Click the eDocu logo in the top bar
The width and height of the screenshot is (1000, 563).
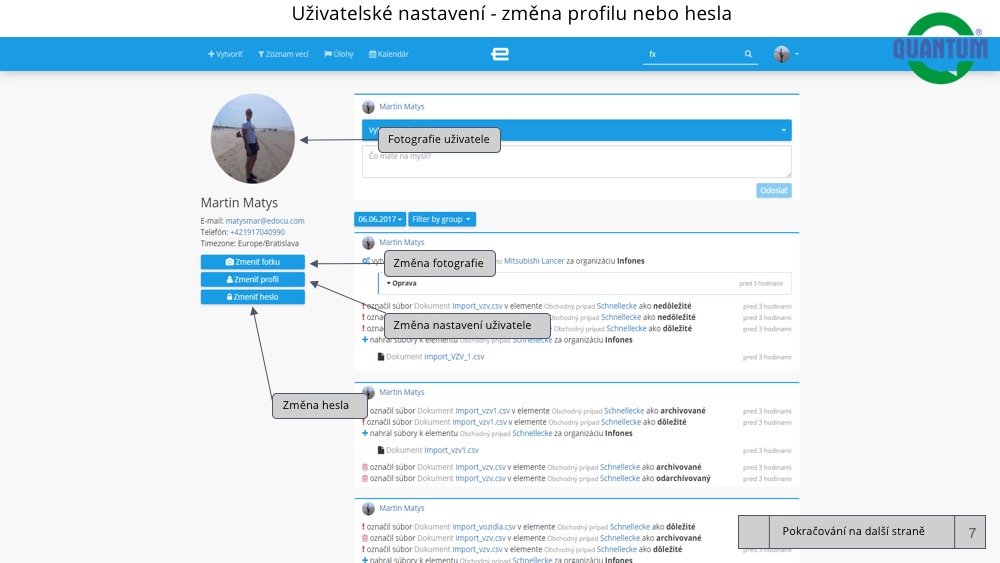tap(500, 54)
